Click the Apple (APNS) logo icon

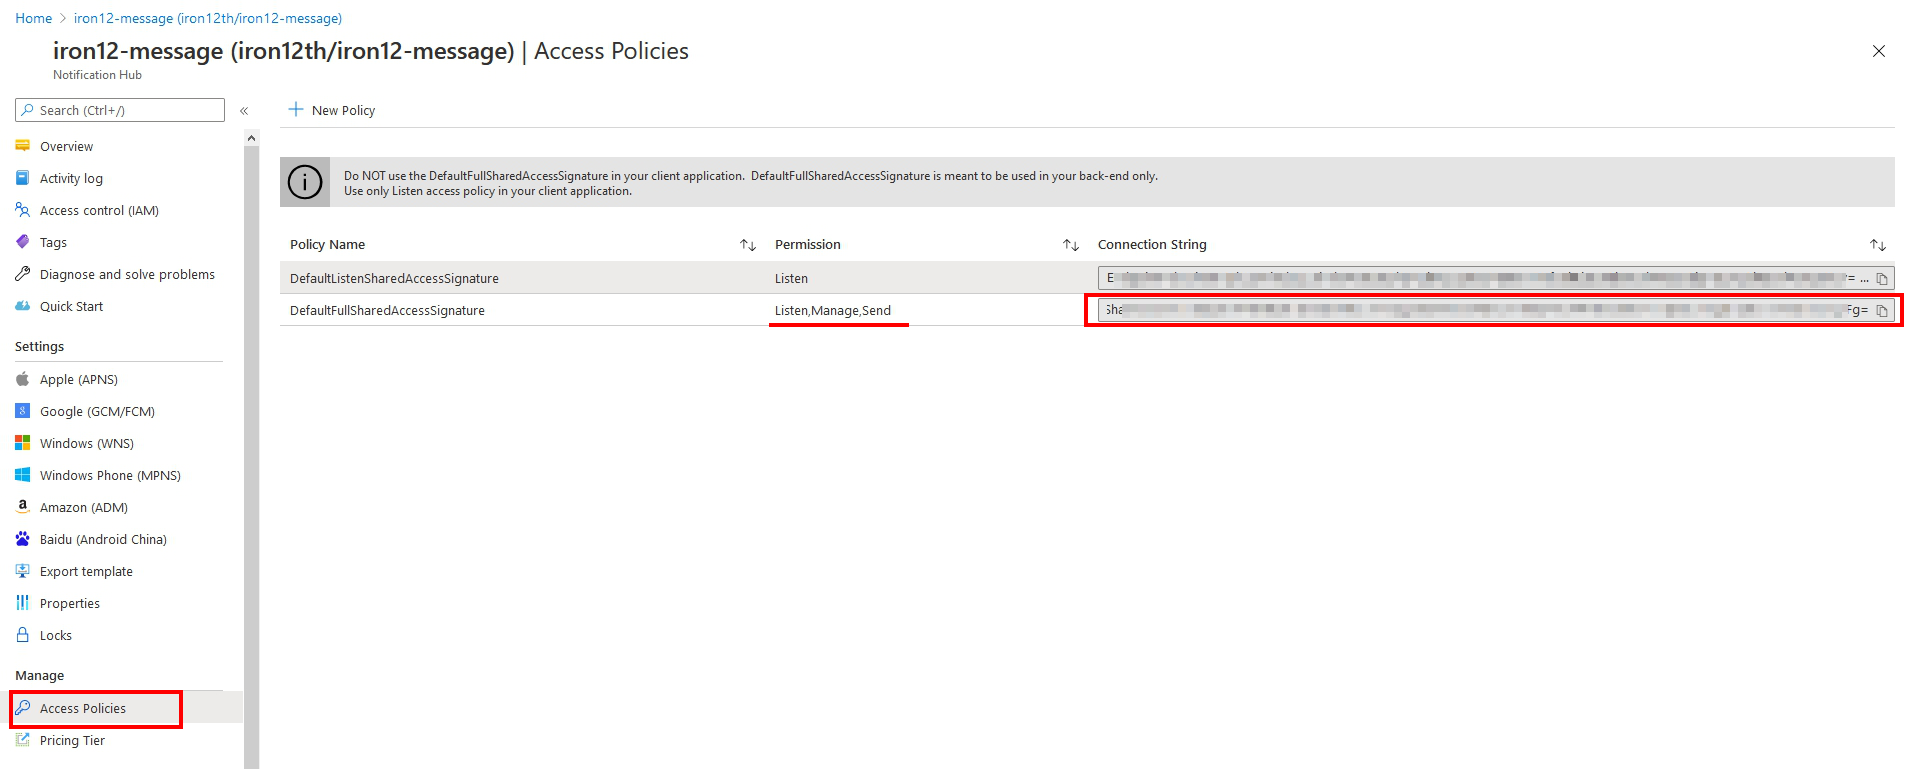click(22, 379)
